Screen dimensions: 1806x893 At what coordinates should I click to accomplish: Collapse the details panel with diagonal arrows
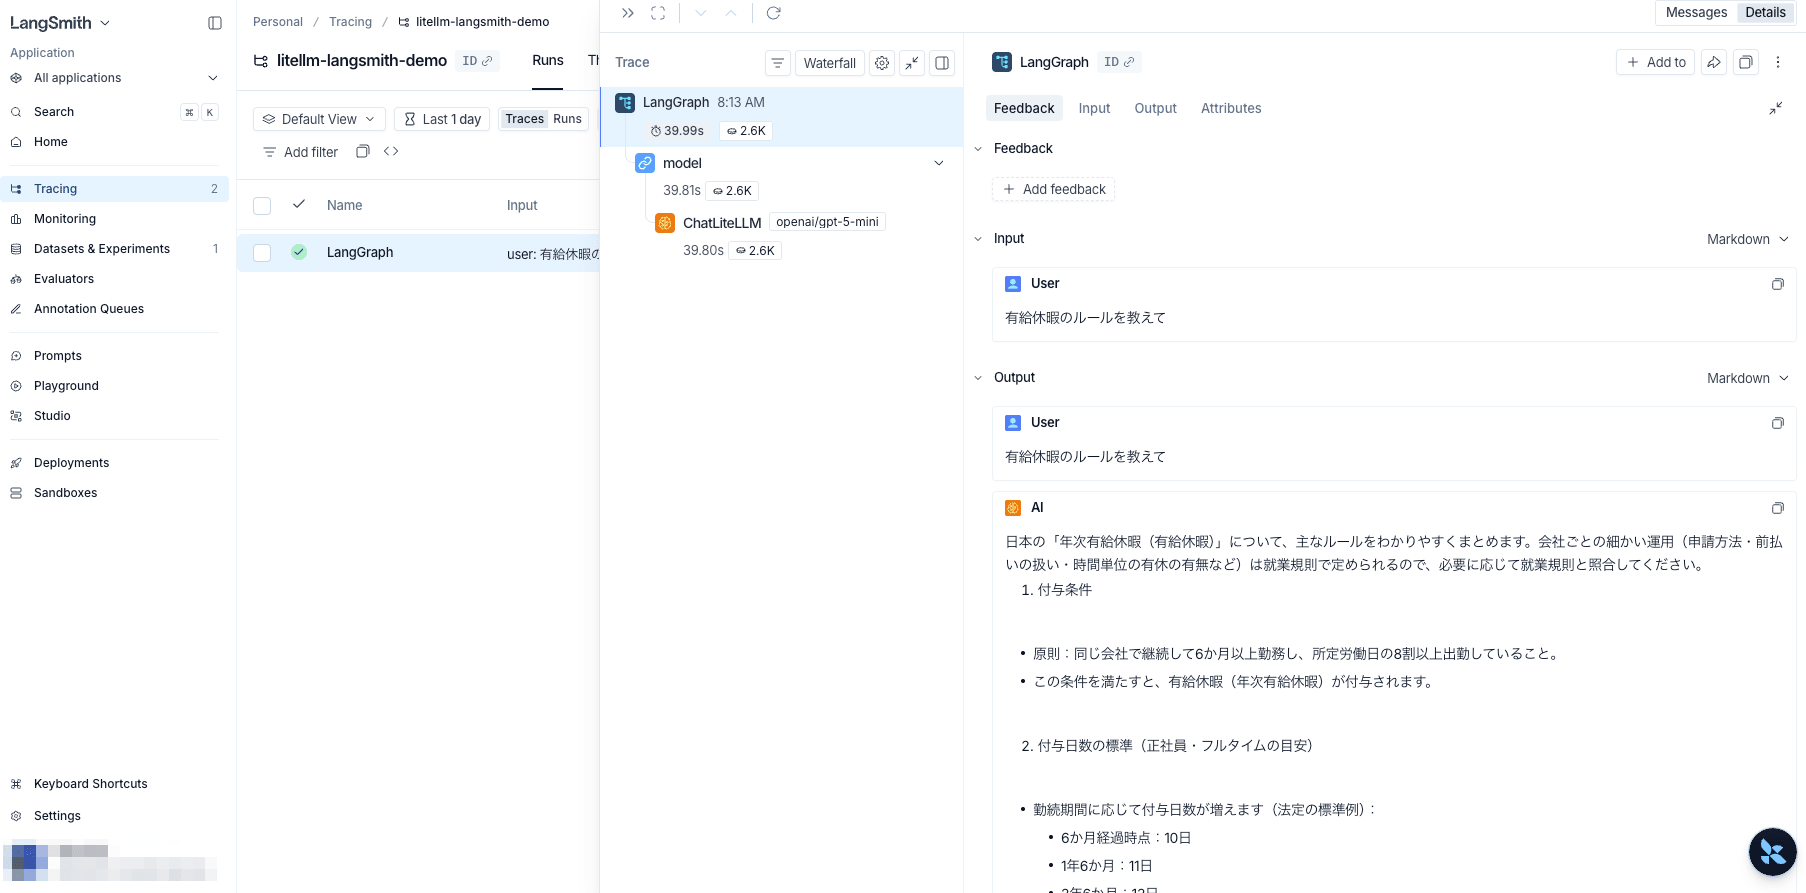point(1776,108)
